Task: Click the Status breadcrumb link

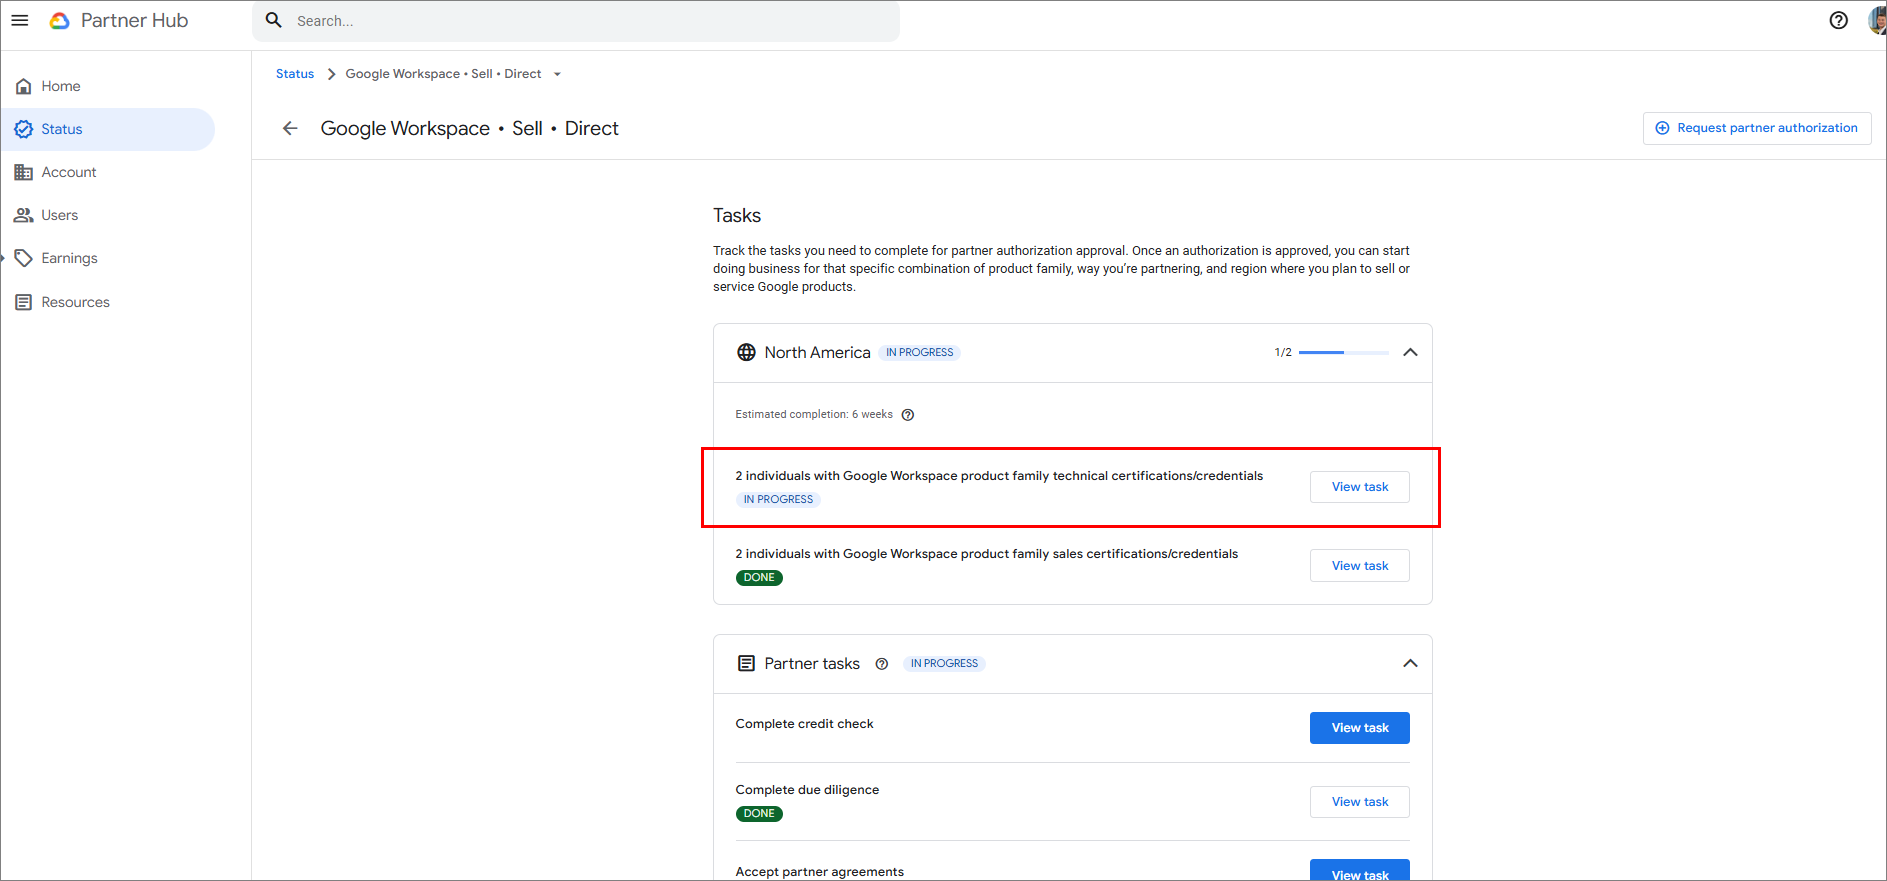Action: coord(295,74)
